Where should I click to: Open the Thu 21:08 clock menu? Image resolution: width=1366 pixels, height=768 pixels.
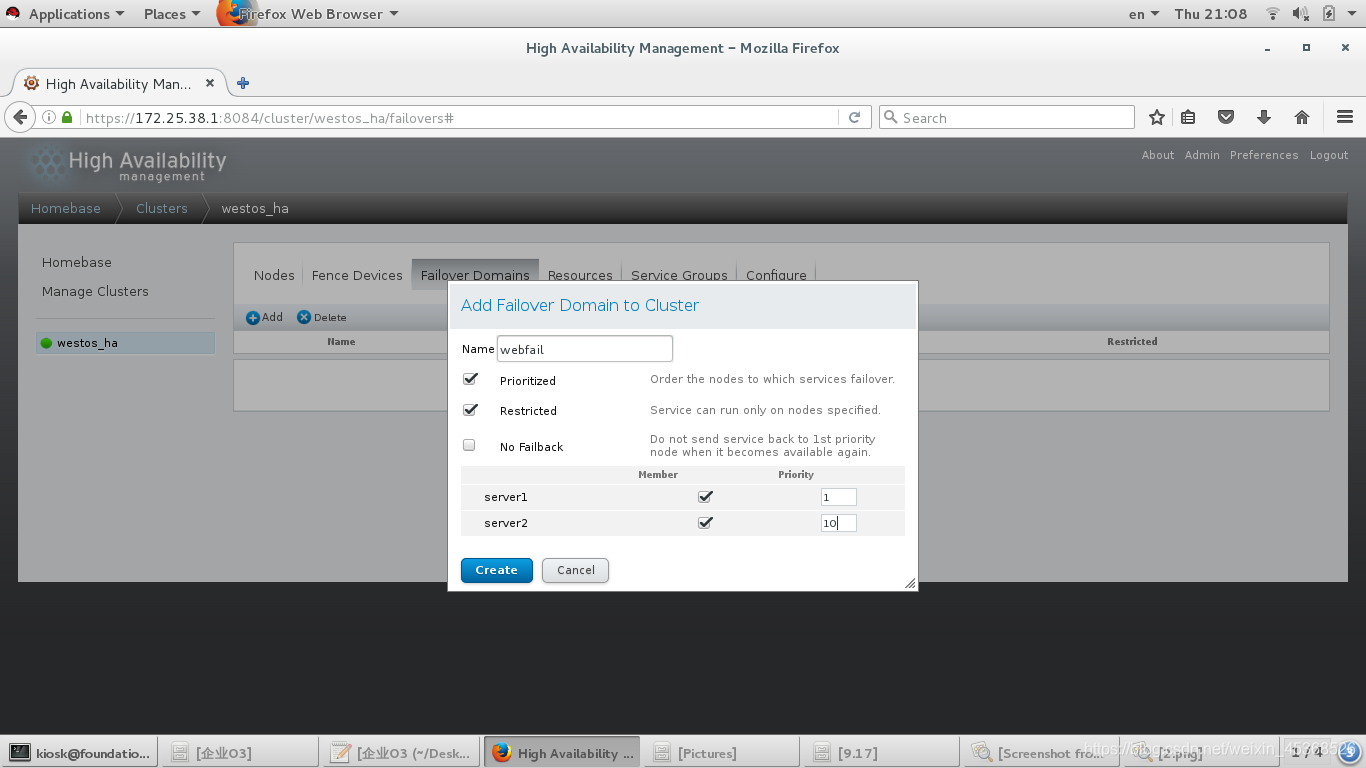pyautogui.click(x=1211, y=14)
